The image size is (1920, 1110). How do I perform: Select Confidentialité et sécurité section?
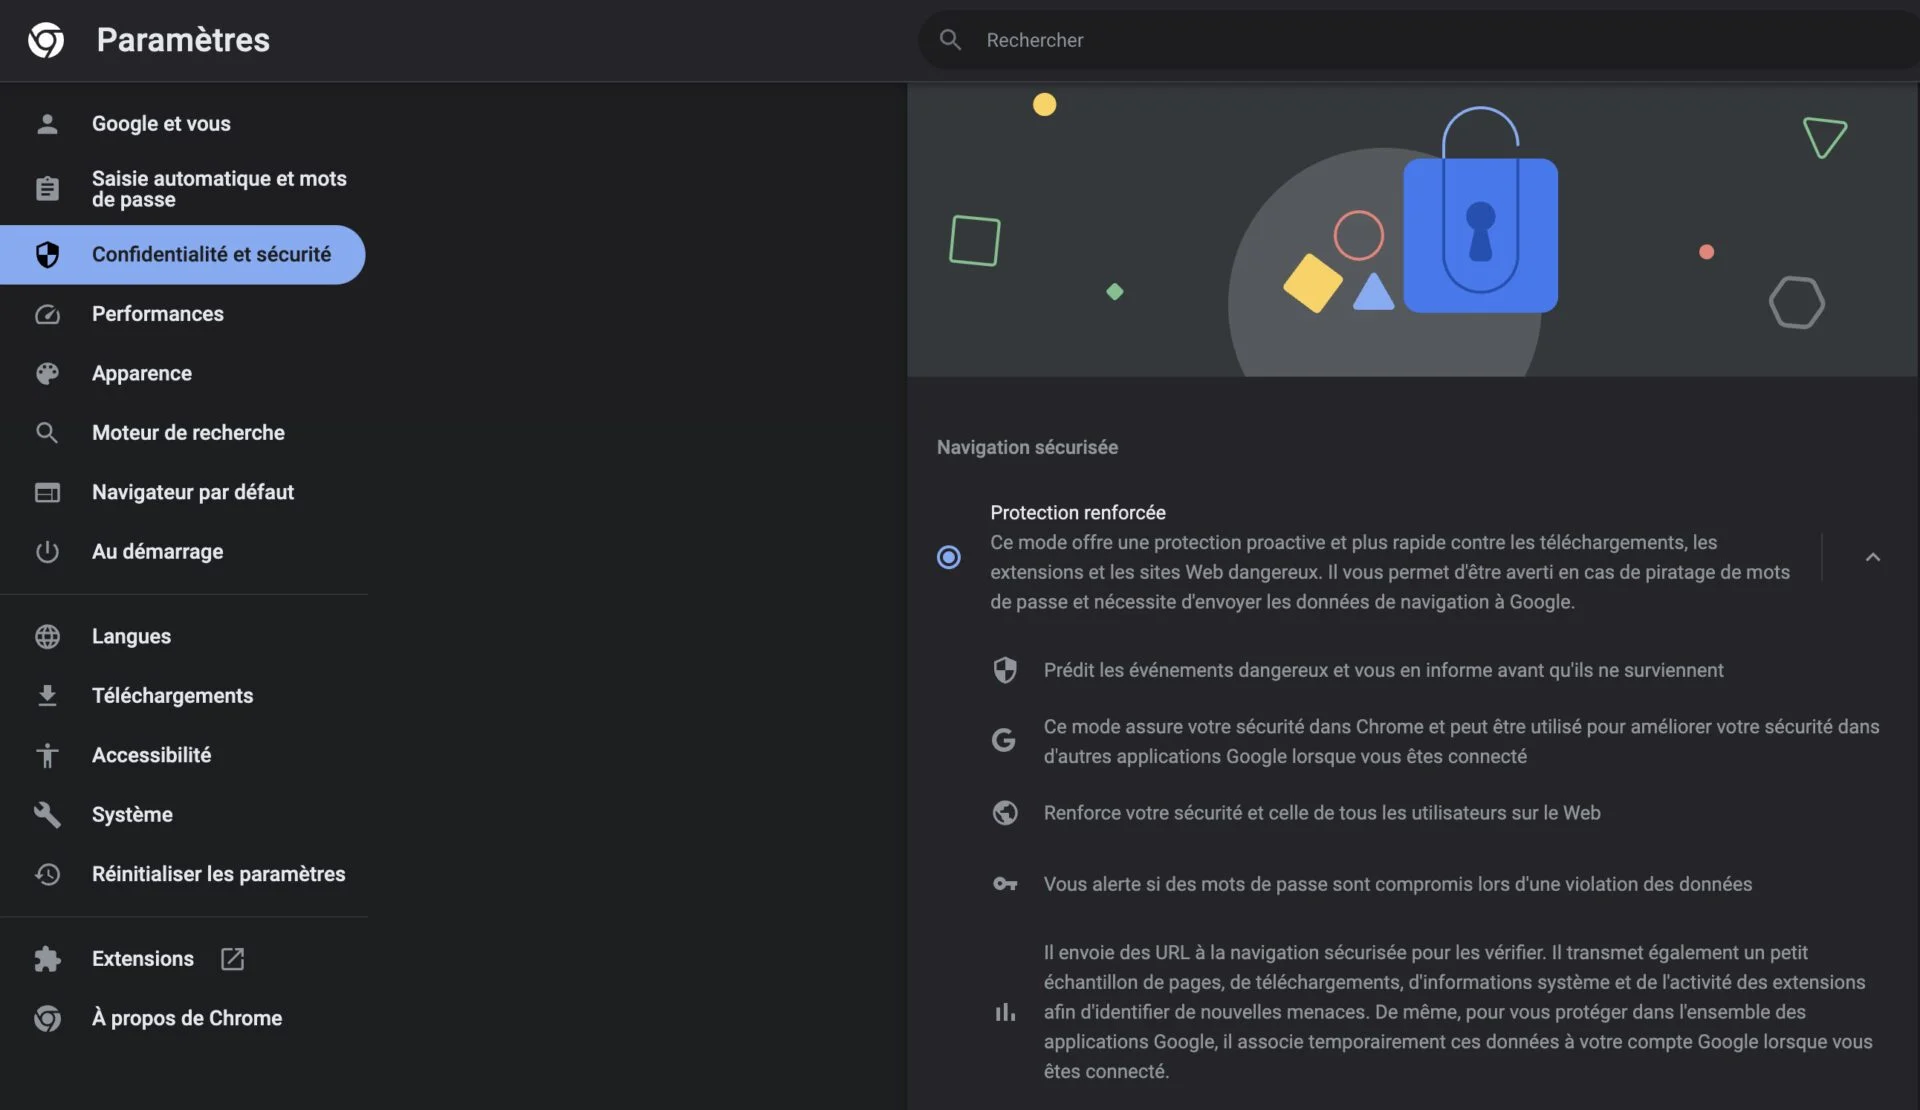point(211,254)
